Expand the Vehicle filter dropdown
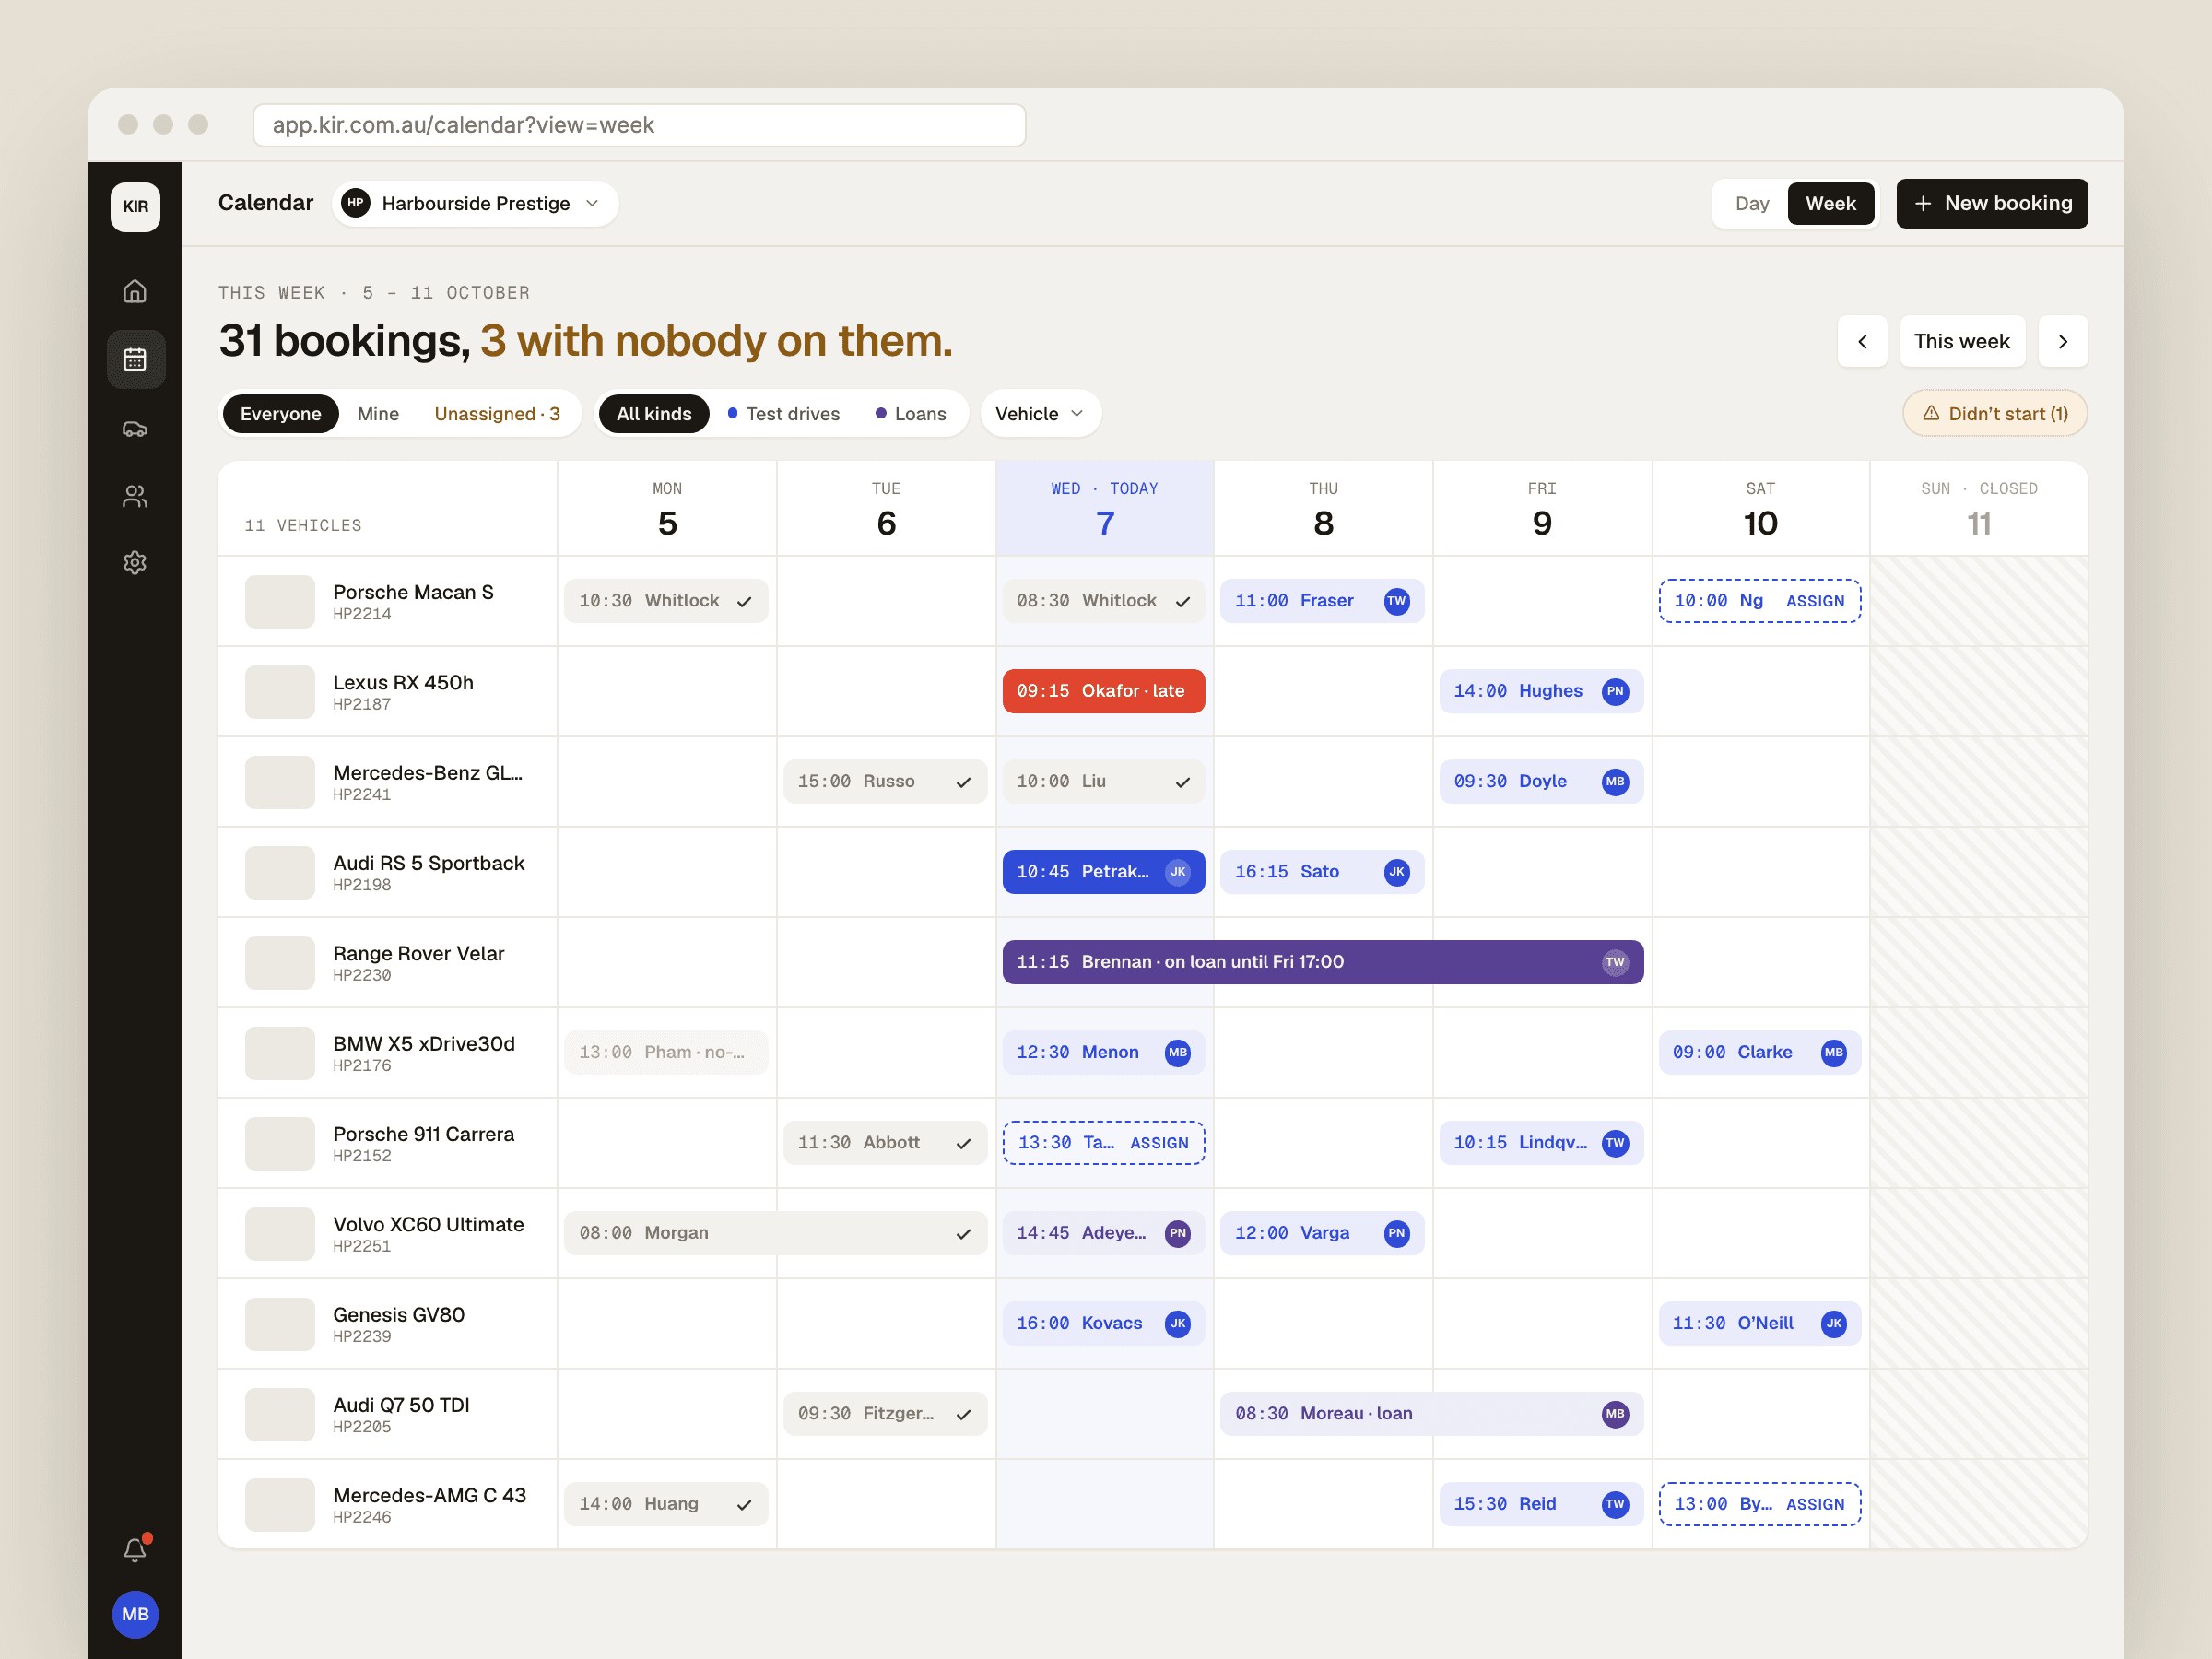This screenshot has width=2212, height=1659. [1040, 413]
